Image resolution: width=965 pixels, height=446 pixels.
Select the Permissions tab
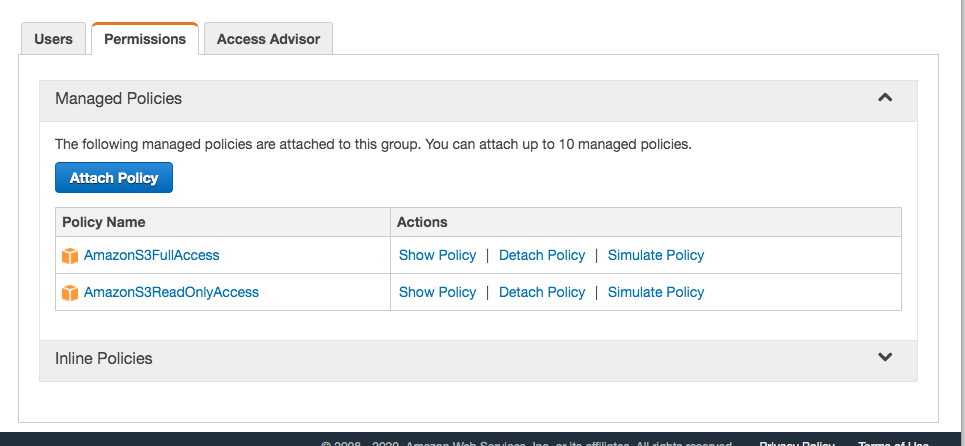(x=145, y=39)
